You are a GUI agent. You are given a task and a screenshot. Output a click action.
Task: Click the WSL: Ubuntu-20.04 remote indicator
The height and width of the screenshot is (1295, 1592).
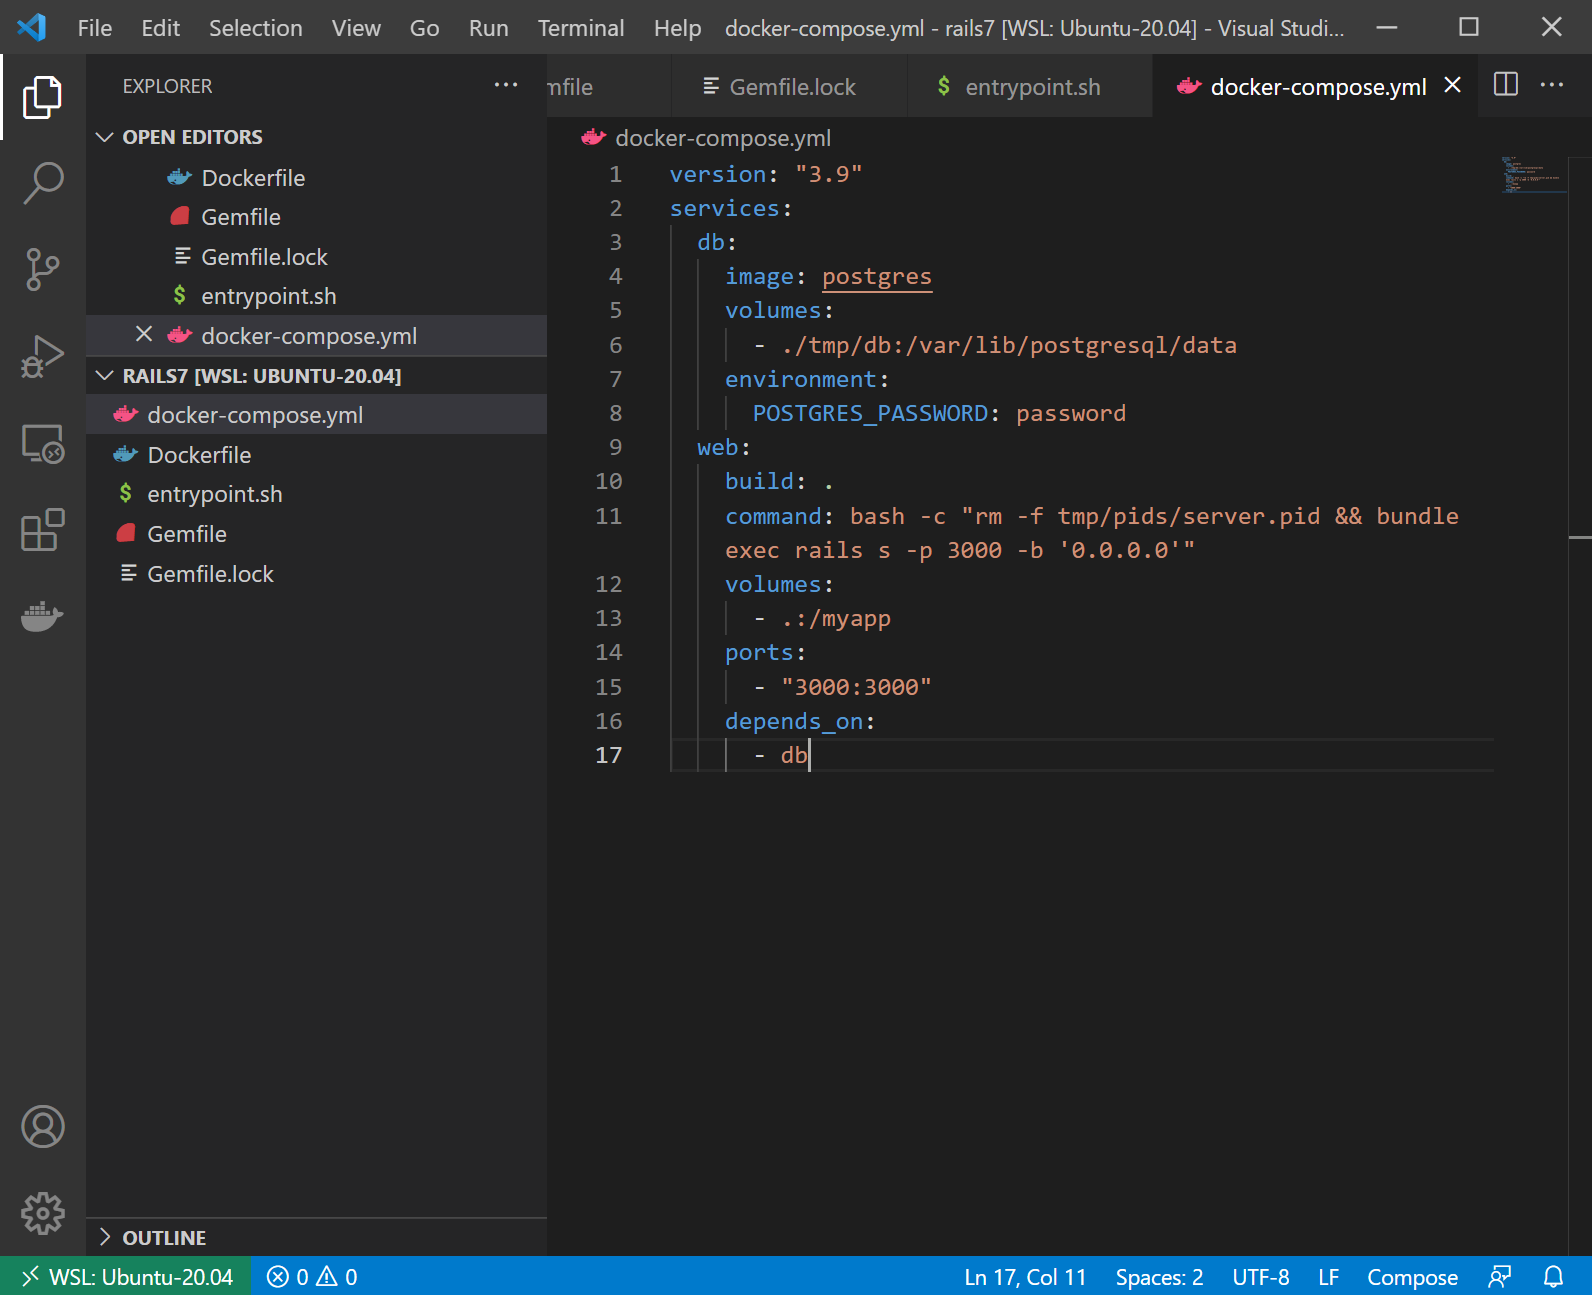[x=126, y=1277]
